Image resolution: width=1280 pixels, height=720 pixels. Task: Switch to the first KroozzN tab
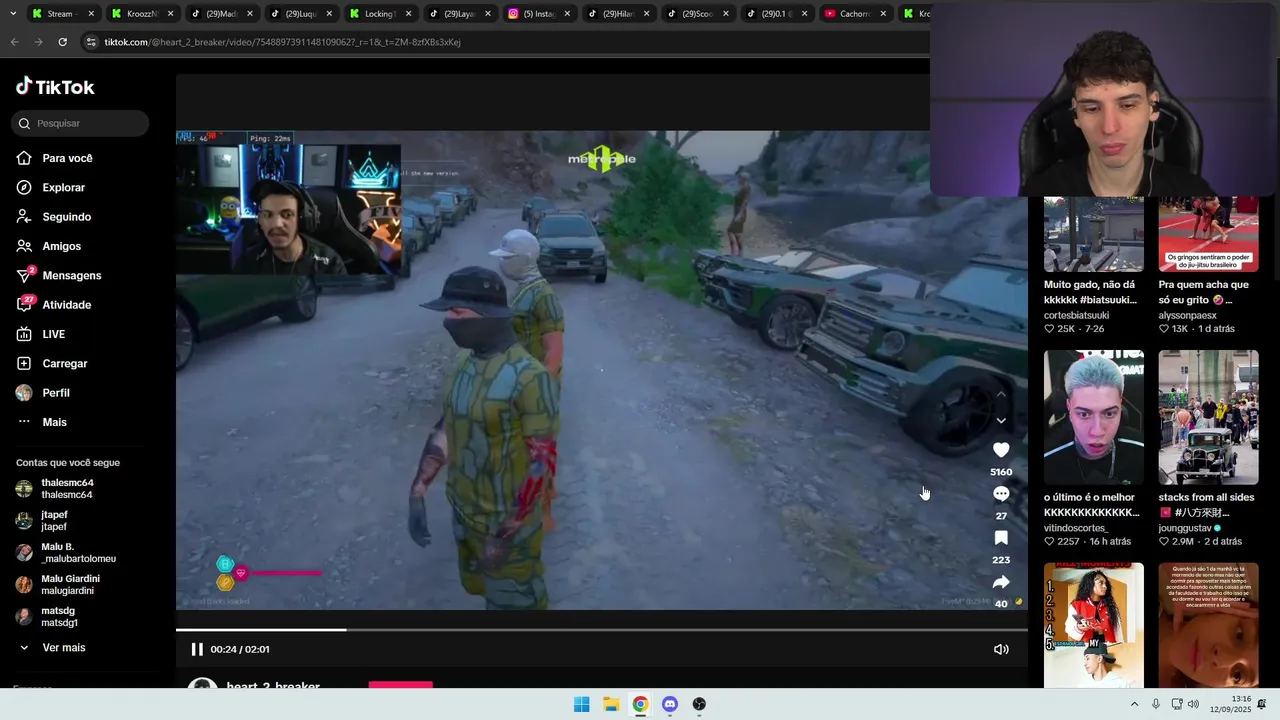tap(140, 14)
